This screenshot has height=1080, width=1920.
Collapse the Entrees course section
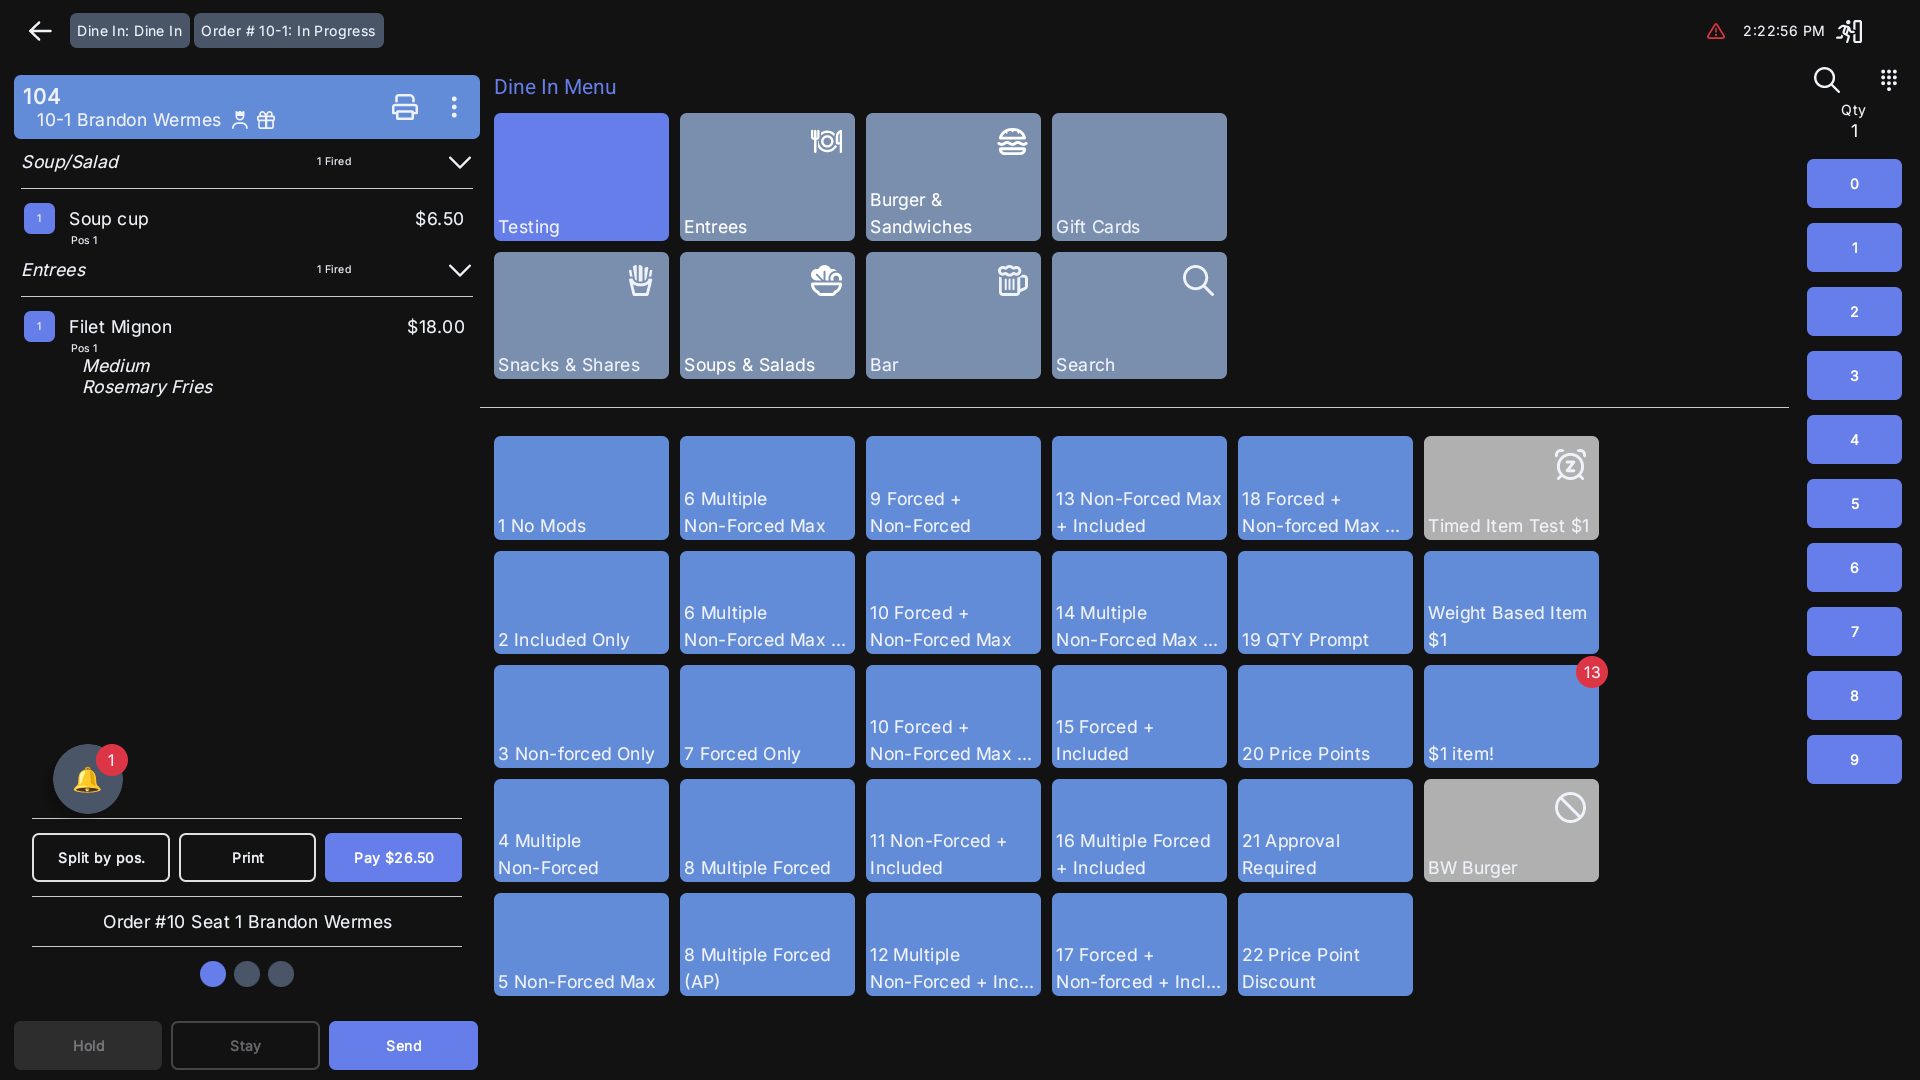click(459, 270)
